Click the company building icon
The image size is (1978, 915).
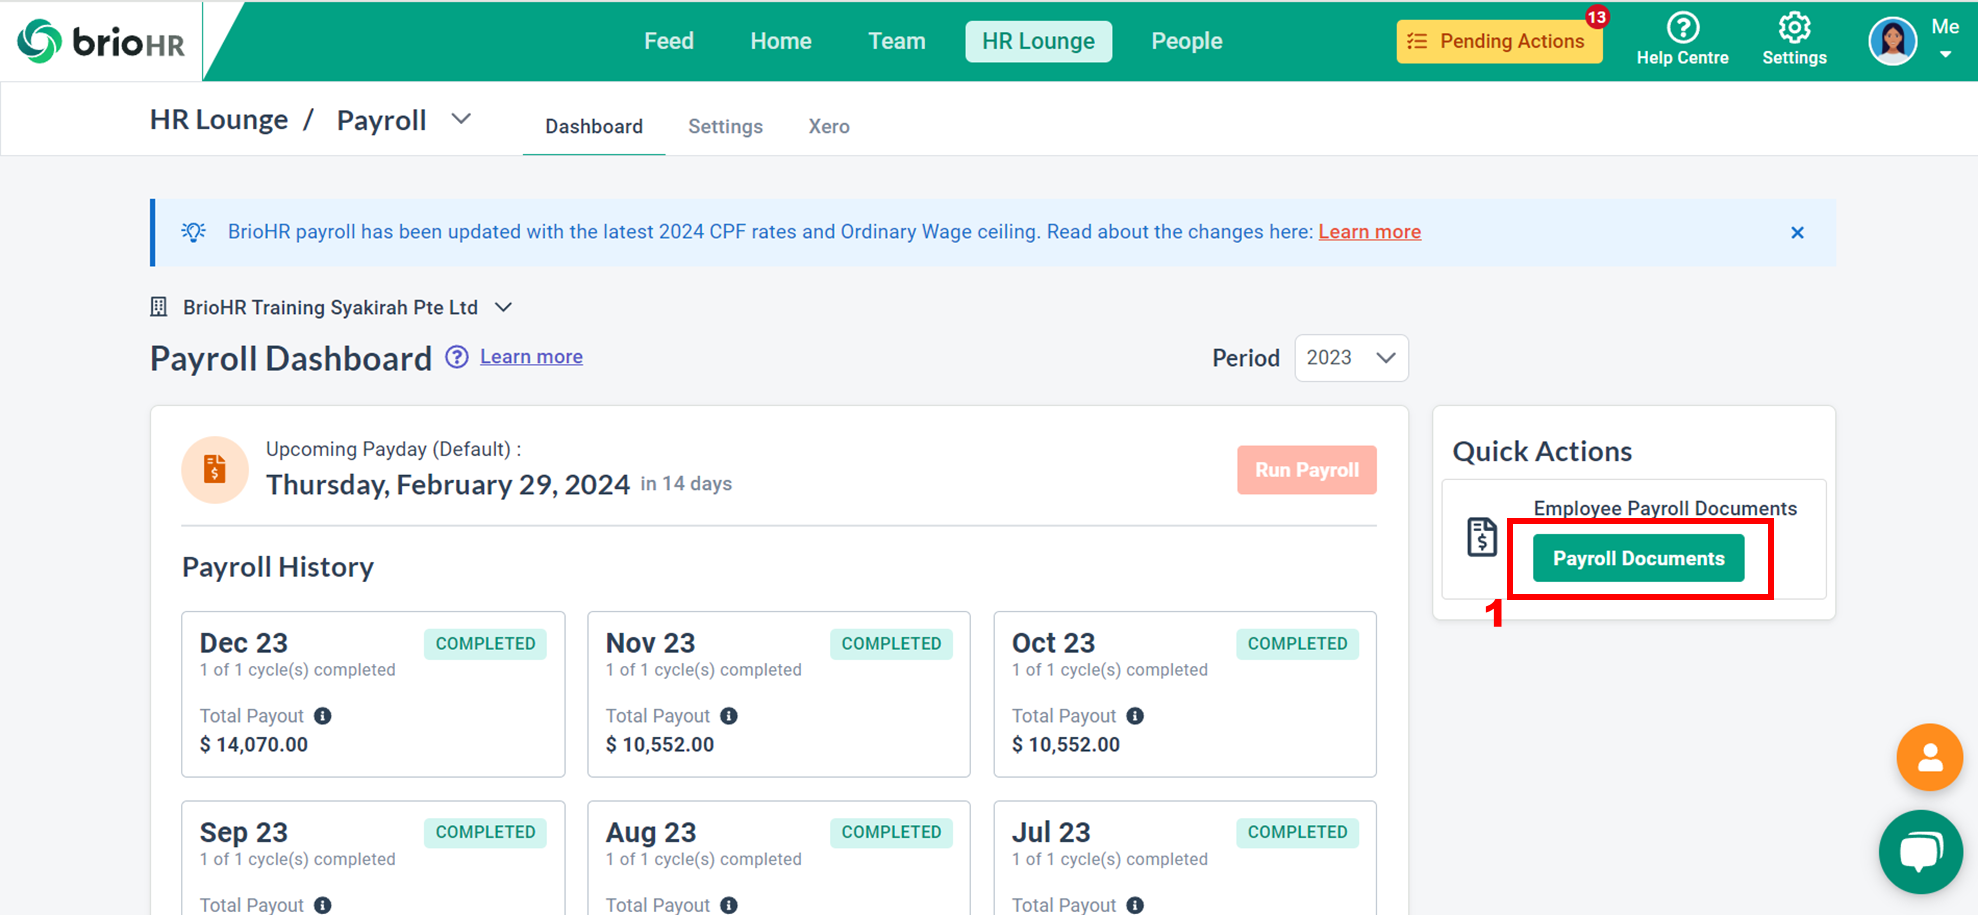pos(159,307)
